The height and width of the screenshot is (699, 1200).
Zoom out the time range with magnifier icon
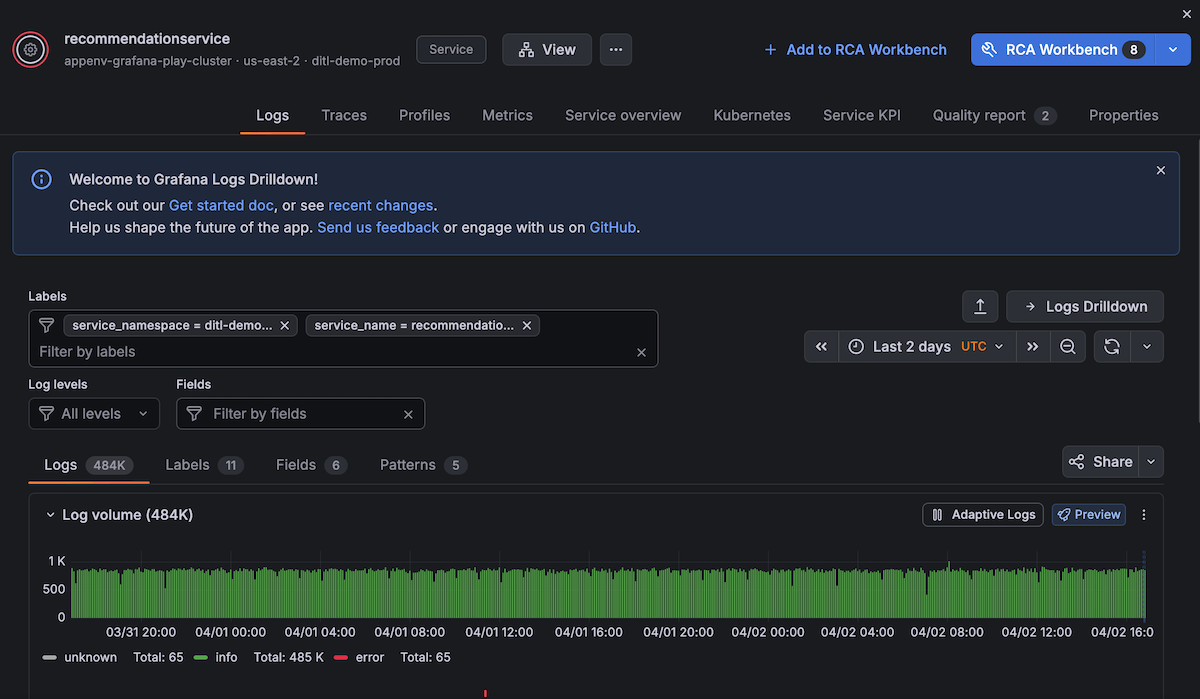pyautogui.click(x=1068, y=346)
